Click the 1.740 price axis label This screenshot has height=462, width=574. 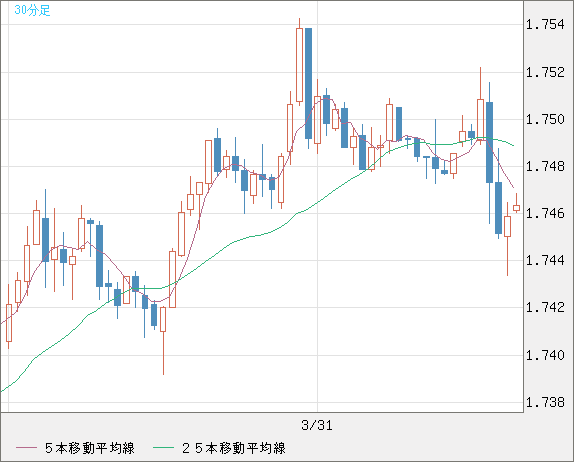click(x=545, y=355)
